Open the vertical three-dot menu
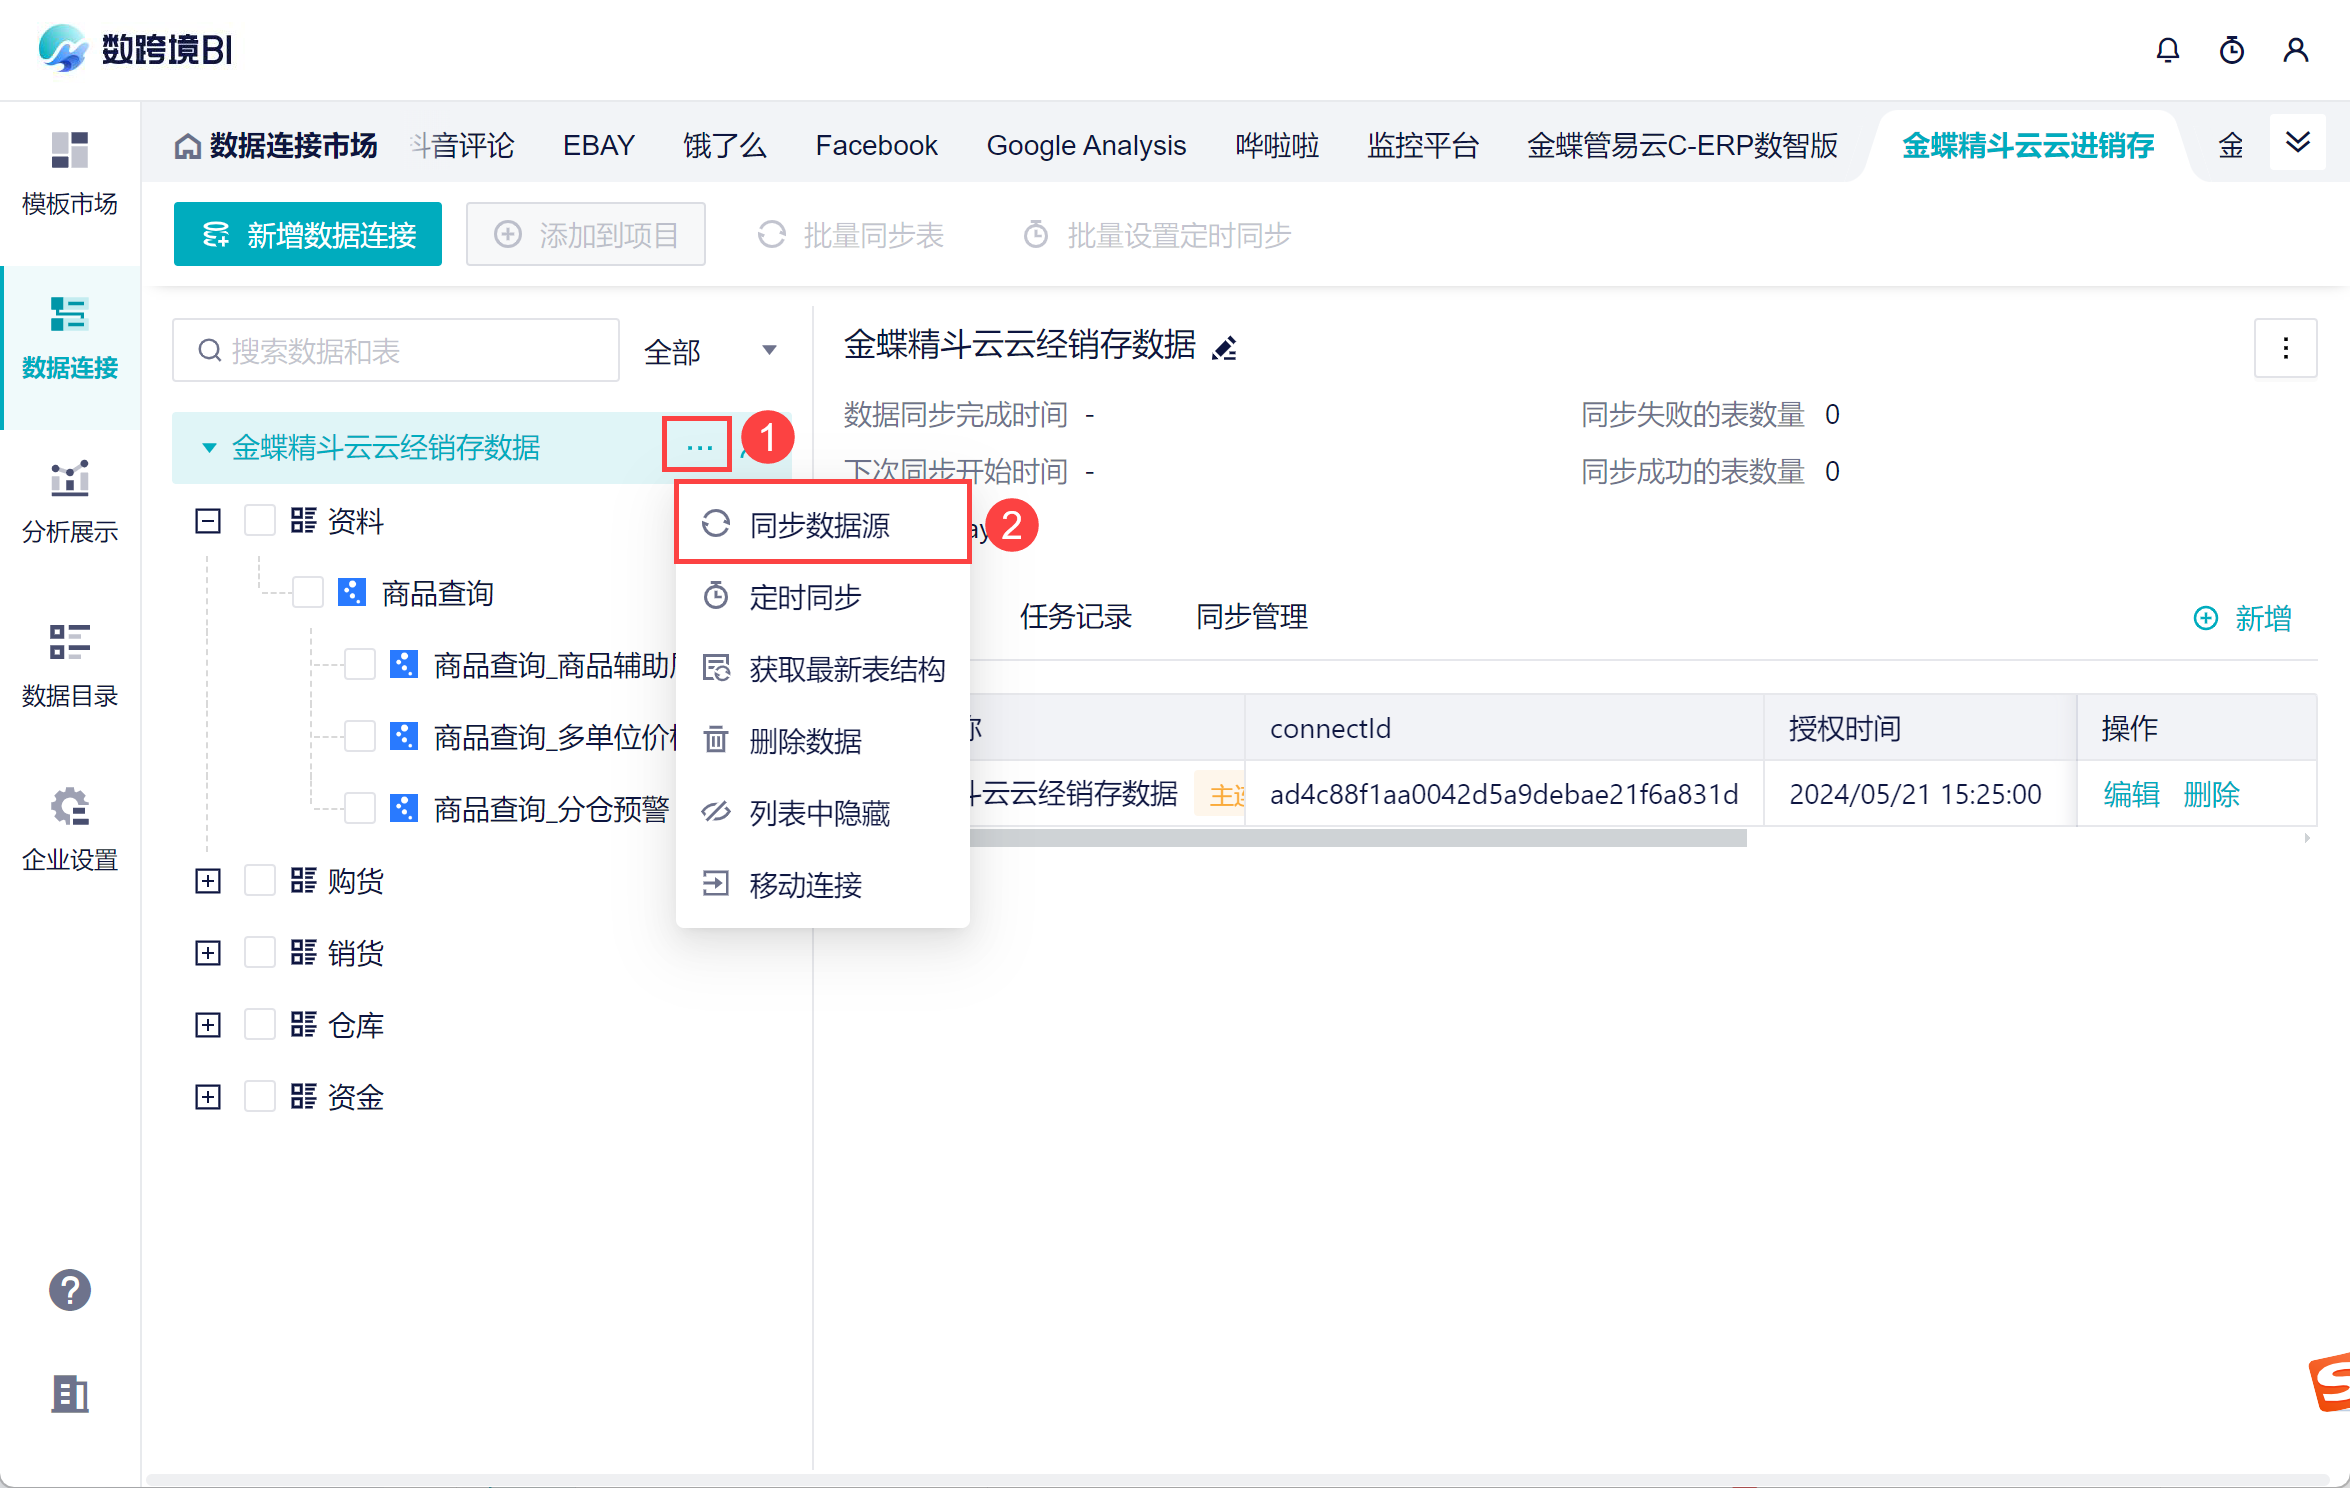This screenshot has height=1488, width=2350. coord(2285,348)
